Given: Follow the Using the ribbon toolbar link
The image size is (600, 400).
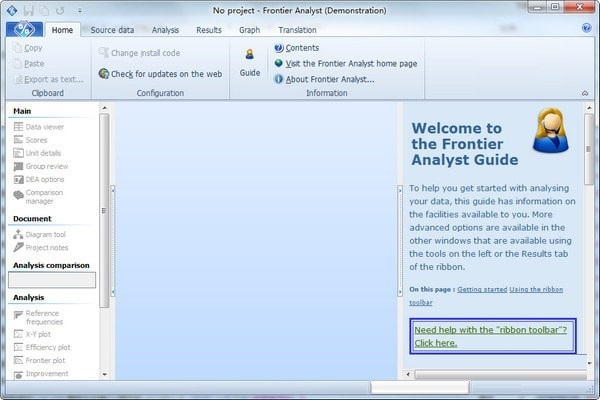Looking at the screenshot, I should point(486,296).
